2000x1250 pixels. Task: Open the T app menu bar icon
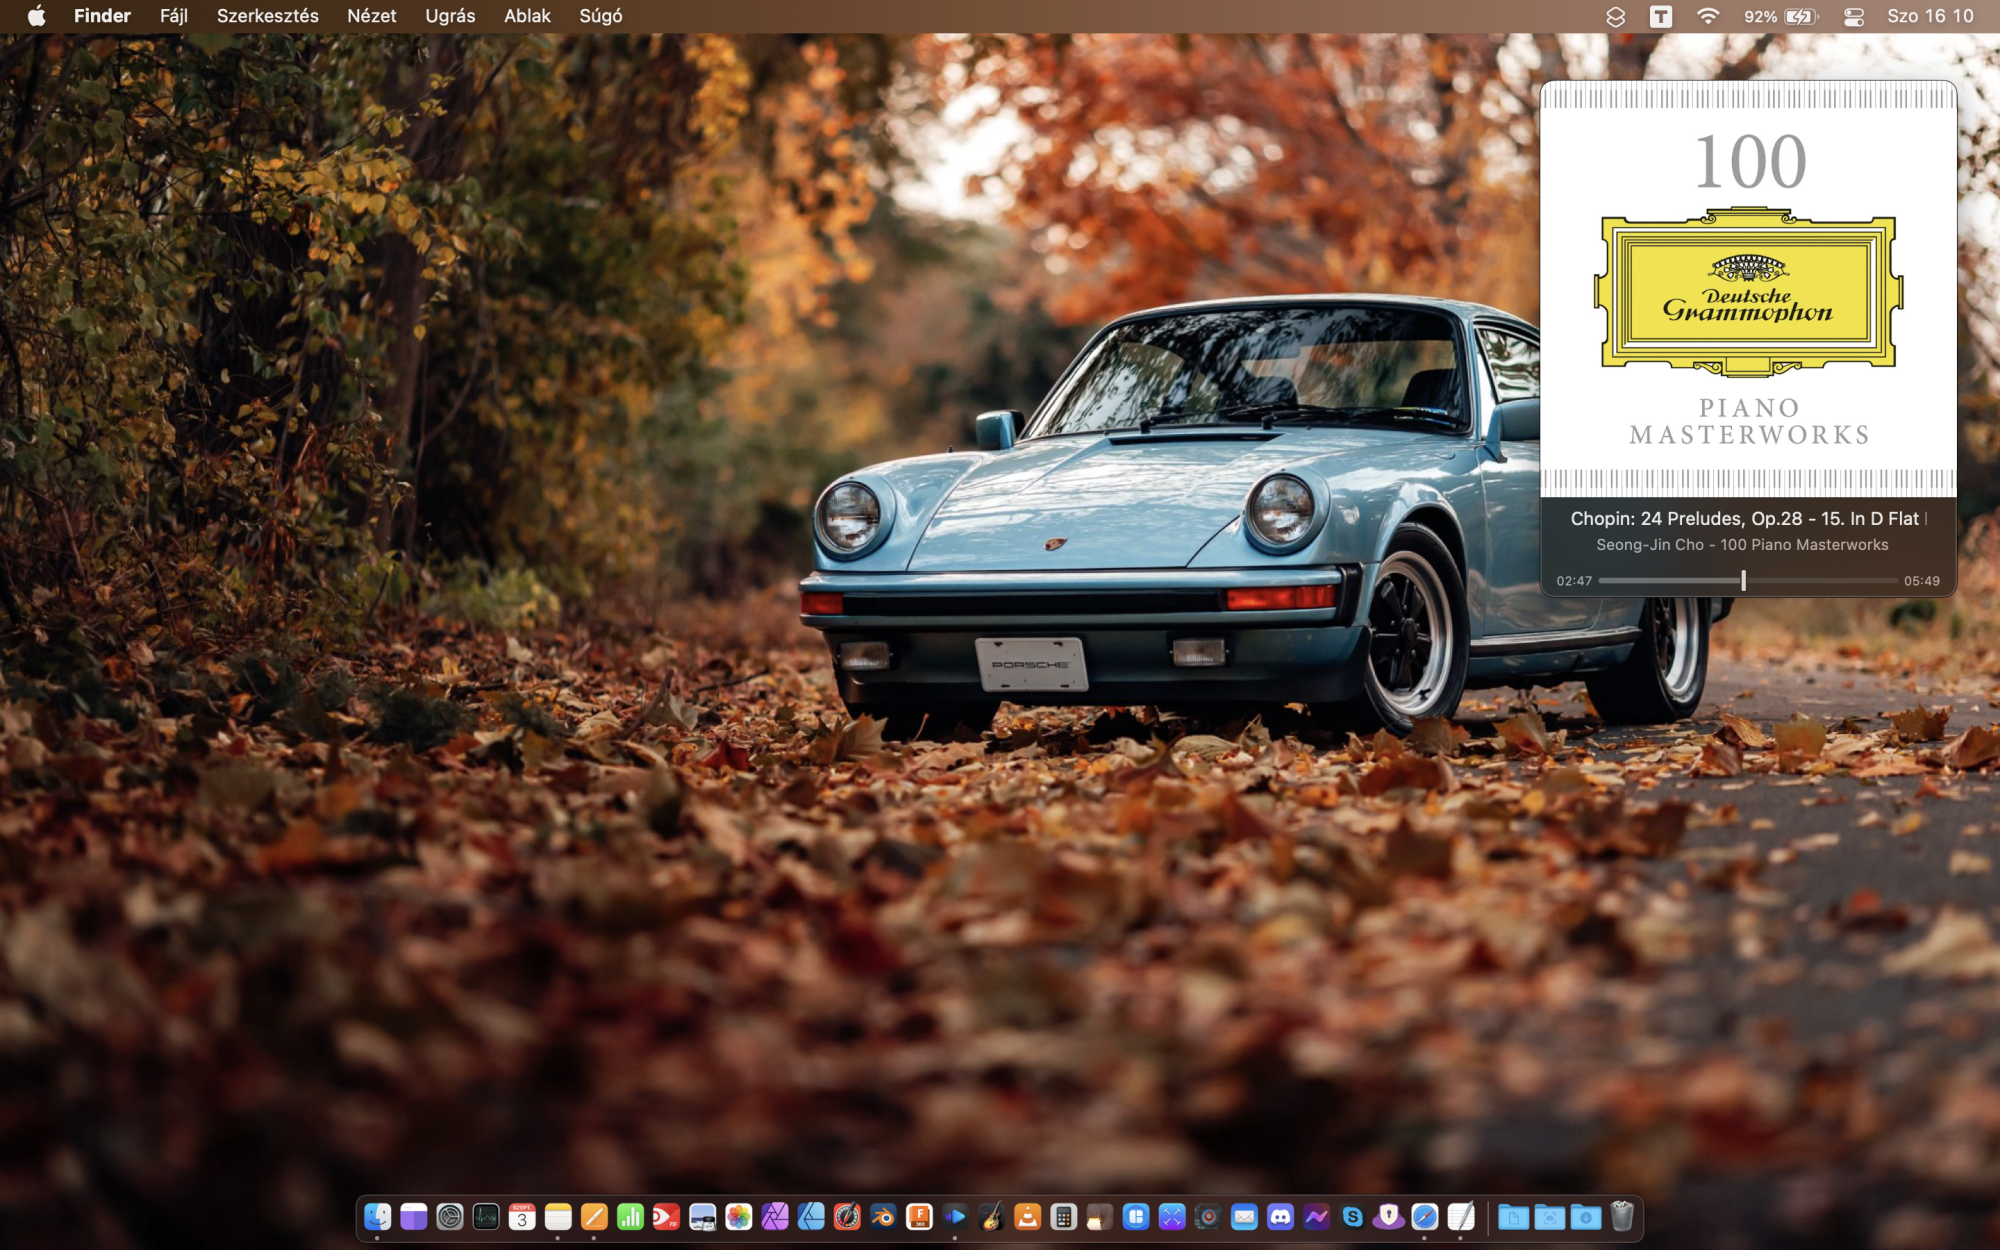(1661, 16)
